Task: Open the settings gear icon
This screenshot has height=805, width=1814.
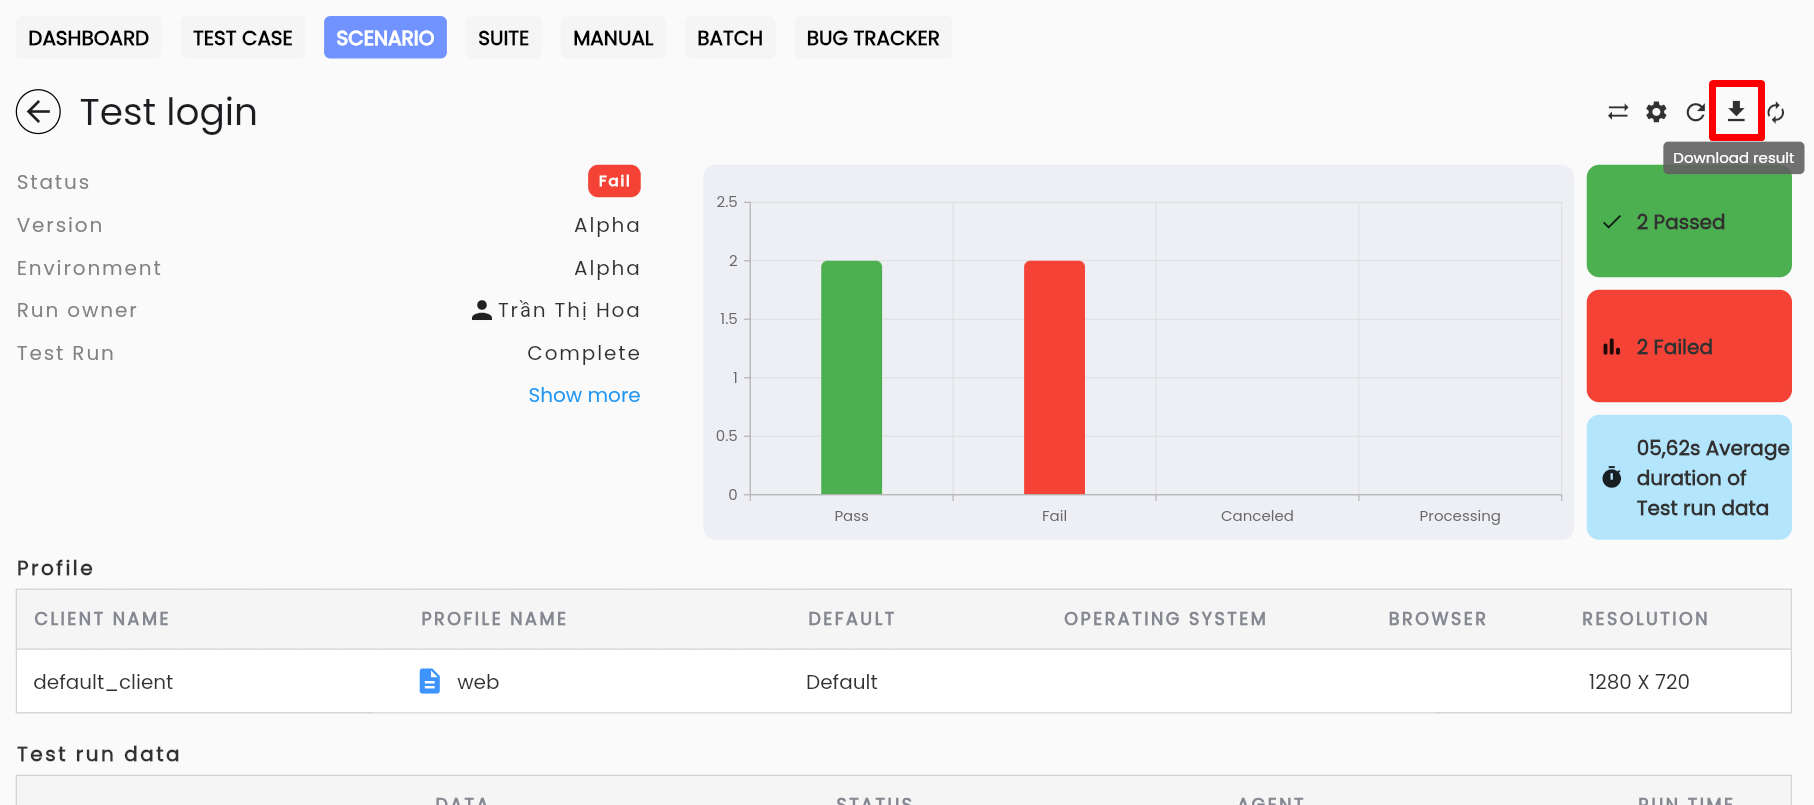Action: 1657,112
